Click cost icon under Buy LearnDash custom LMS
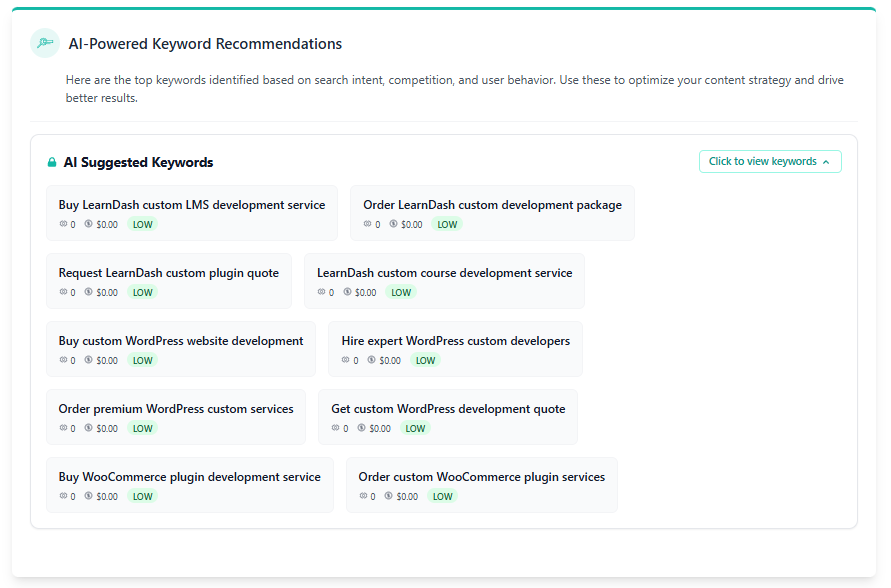Image resolution: width=891 pixels, height=588 pixels. pos(89,224)
